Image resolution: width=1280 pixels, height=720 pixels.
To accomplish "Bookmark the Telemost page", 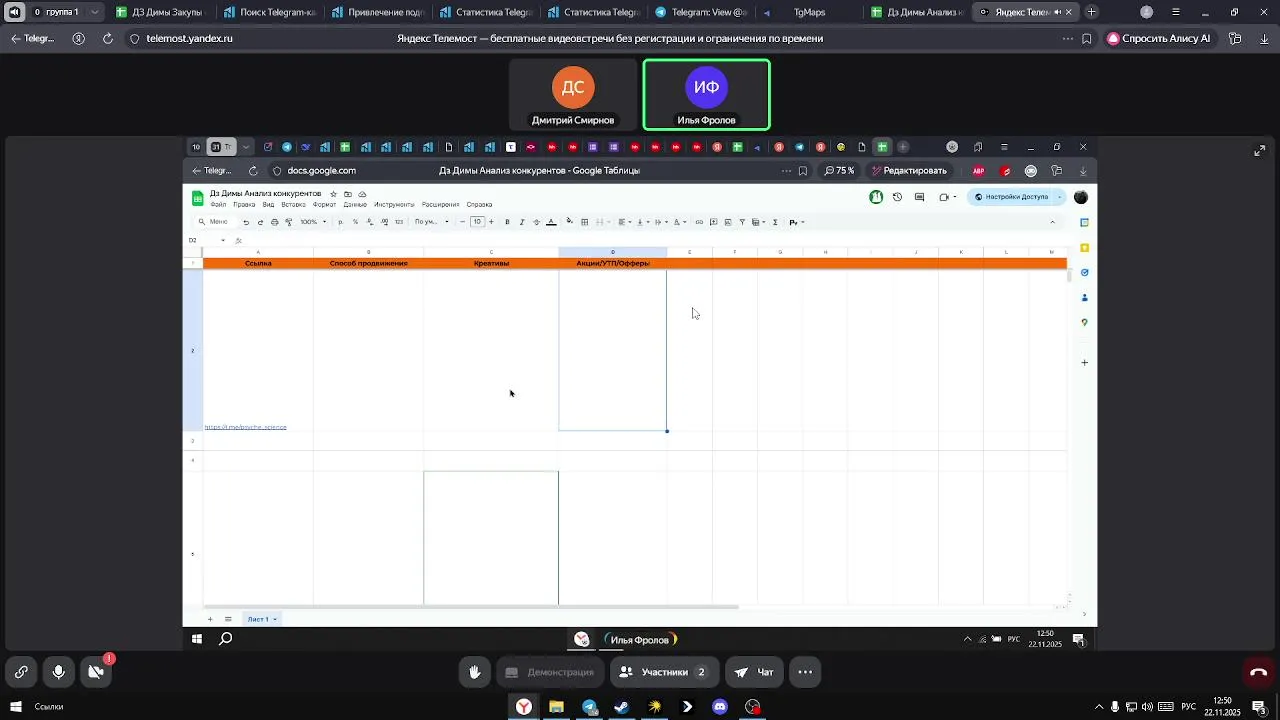I will (x=1087, y=38).
